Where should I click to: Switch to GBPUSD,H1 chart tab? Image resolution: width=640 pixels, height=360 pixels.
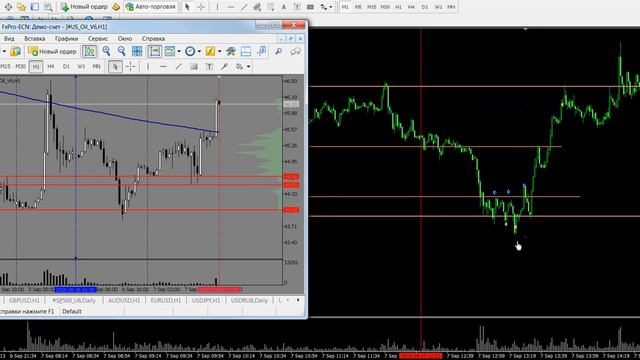pyautogui.click(x=24, y=300)
